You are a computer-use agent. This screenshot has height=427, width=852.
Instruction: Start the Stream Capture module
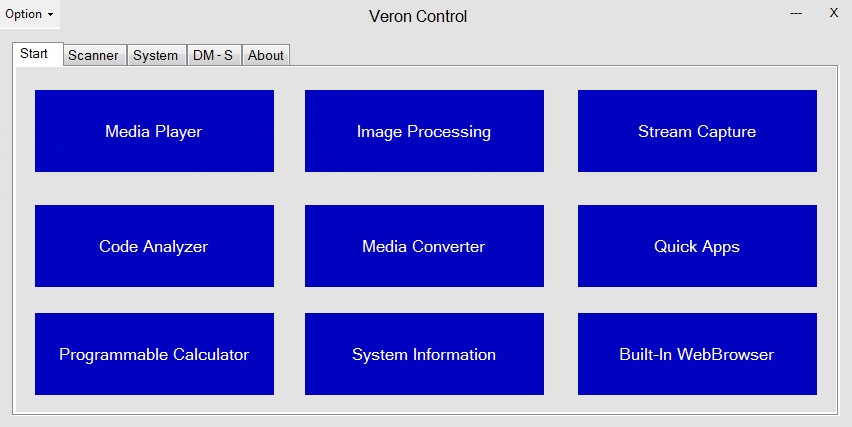(697, 131)
